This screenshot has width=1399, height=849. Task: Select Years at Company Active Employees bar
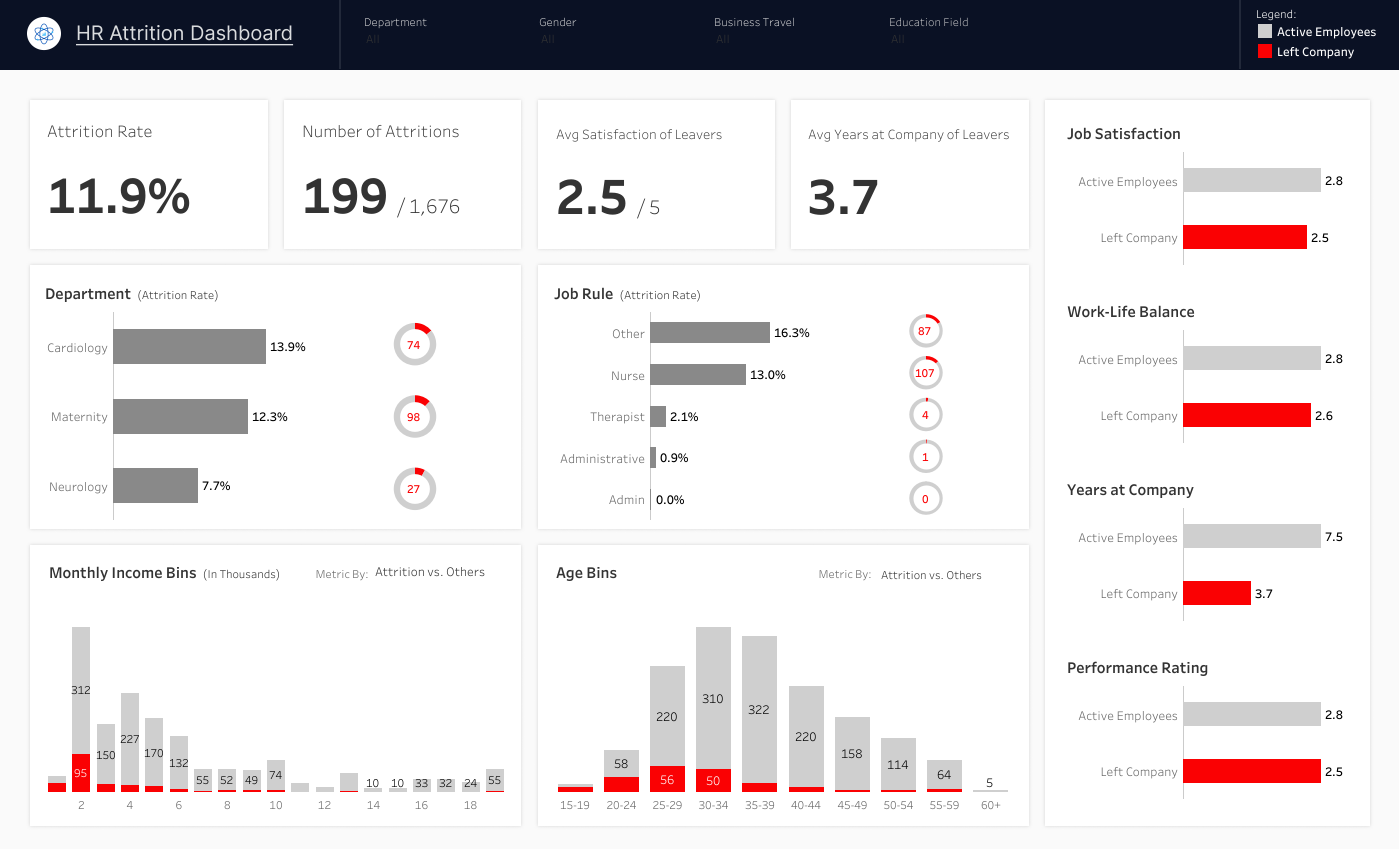tap(1252, 536)
